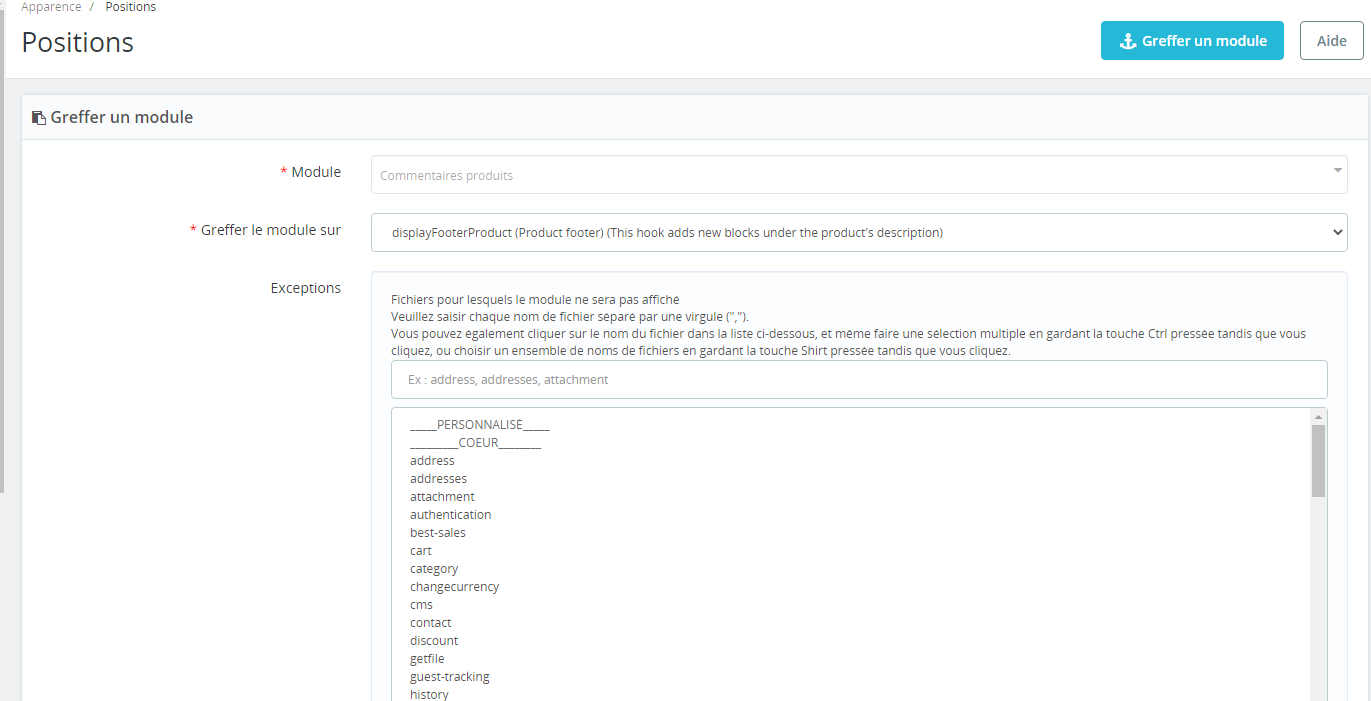Click the scroll-up arrow of exceptions list

tap(1318, 416)
